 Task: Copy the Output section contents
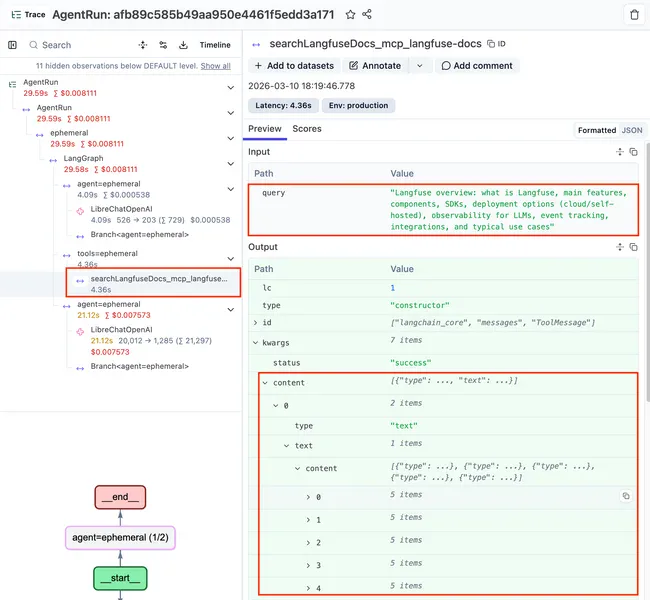(x=634, y=247)
